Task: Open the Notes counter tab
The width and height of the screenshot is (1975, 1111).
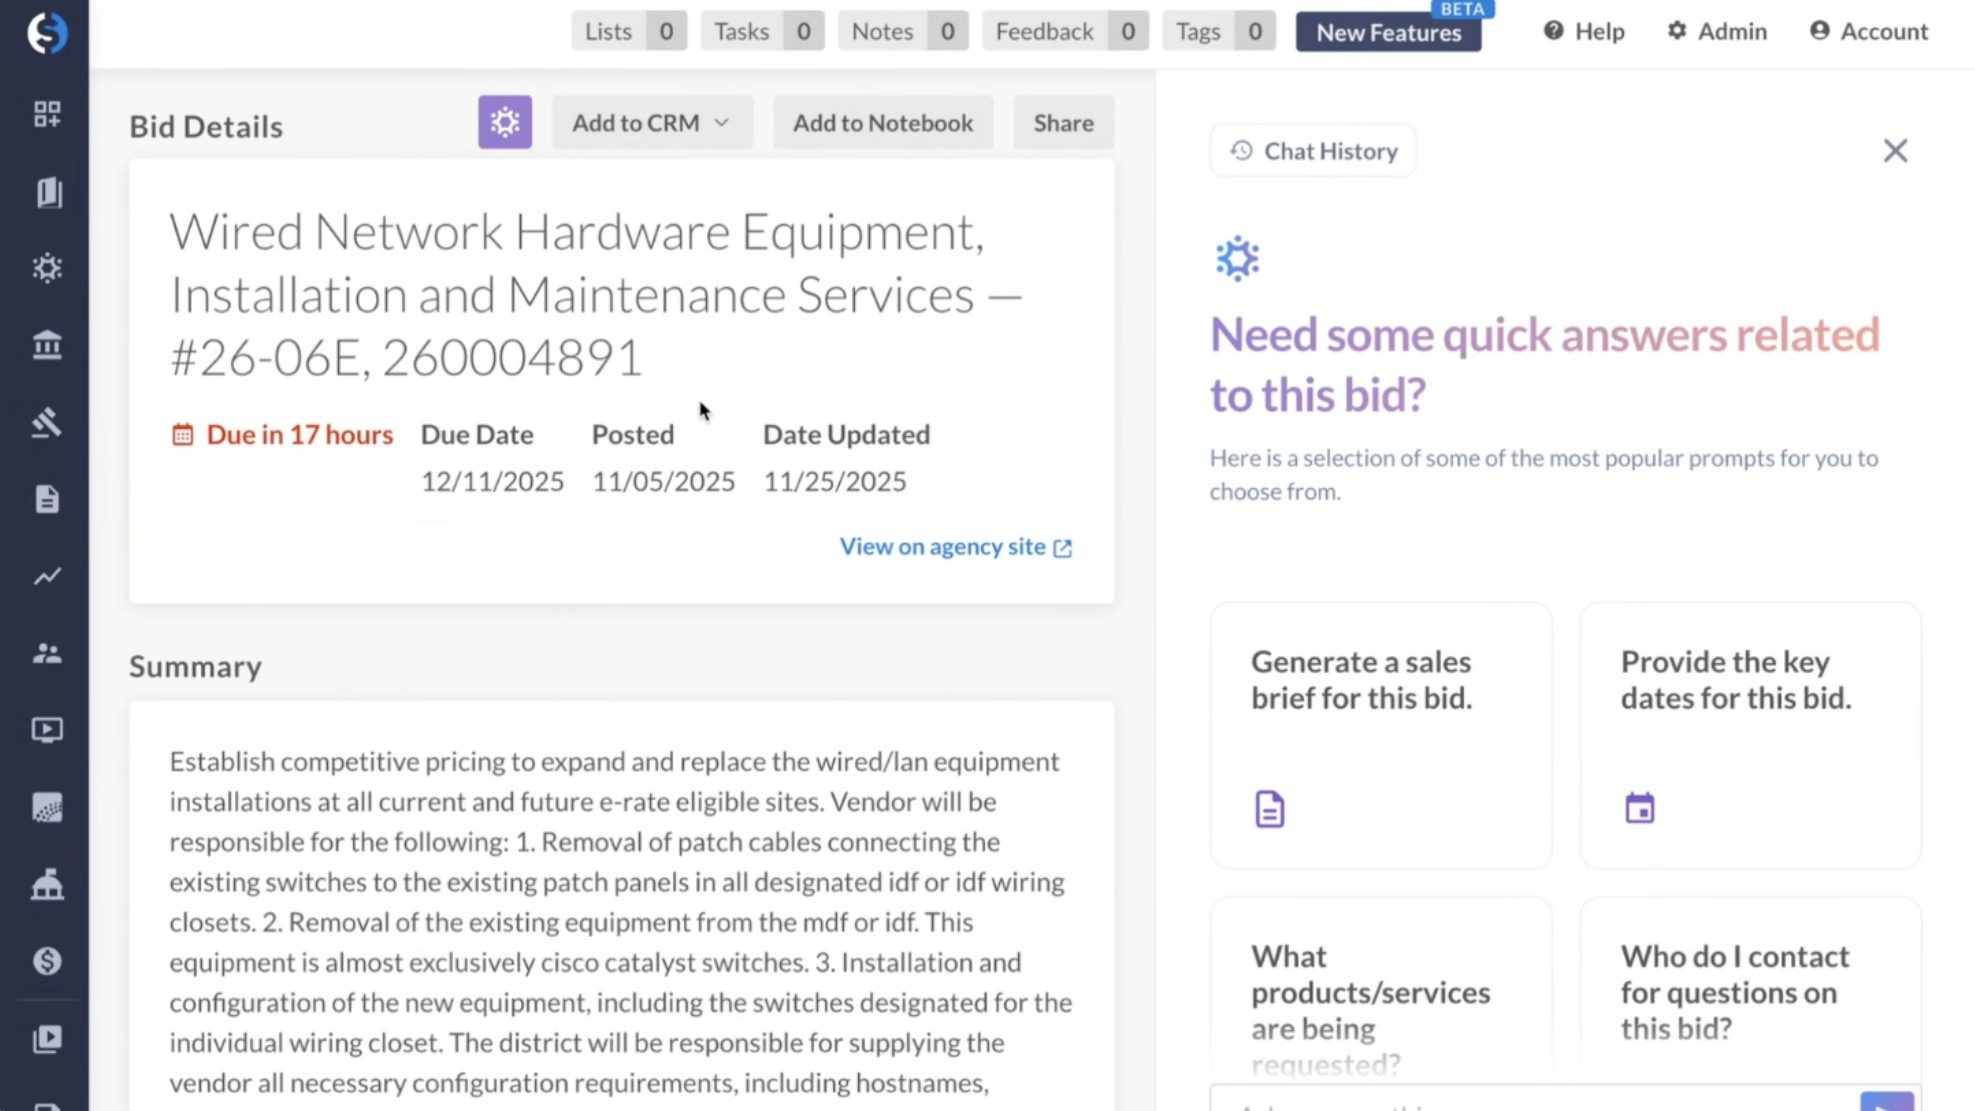Action: click(x=902, y=31)
